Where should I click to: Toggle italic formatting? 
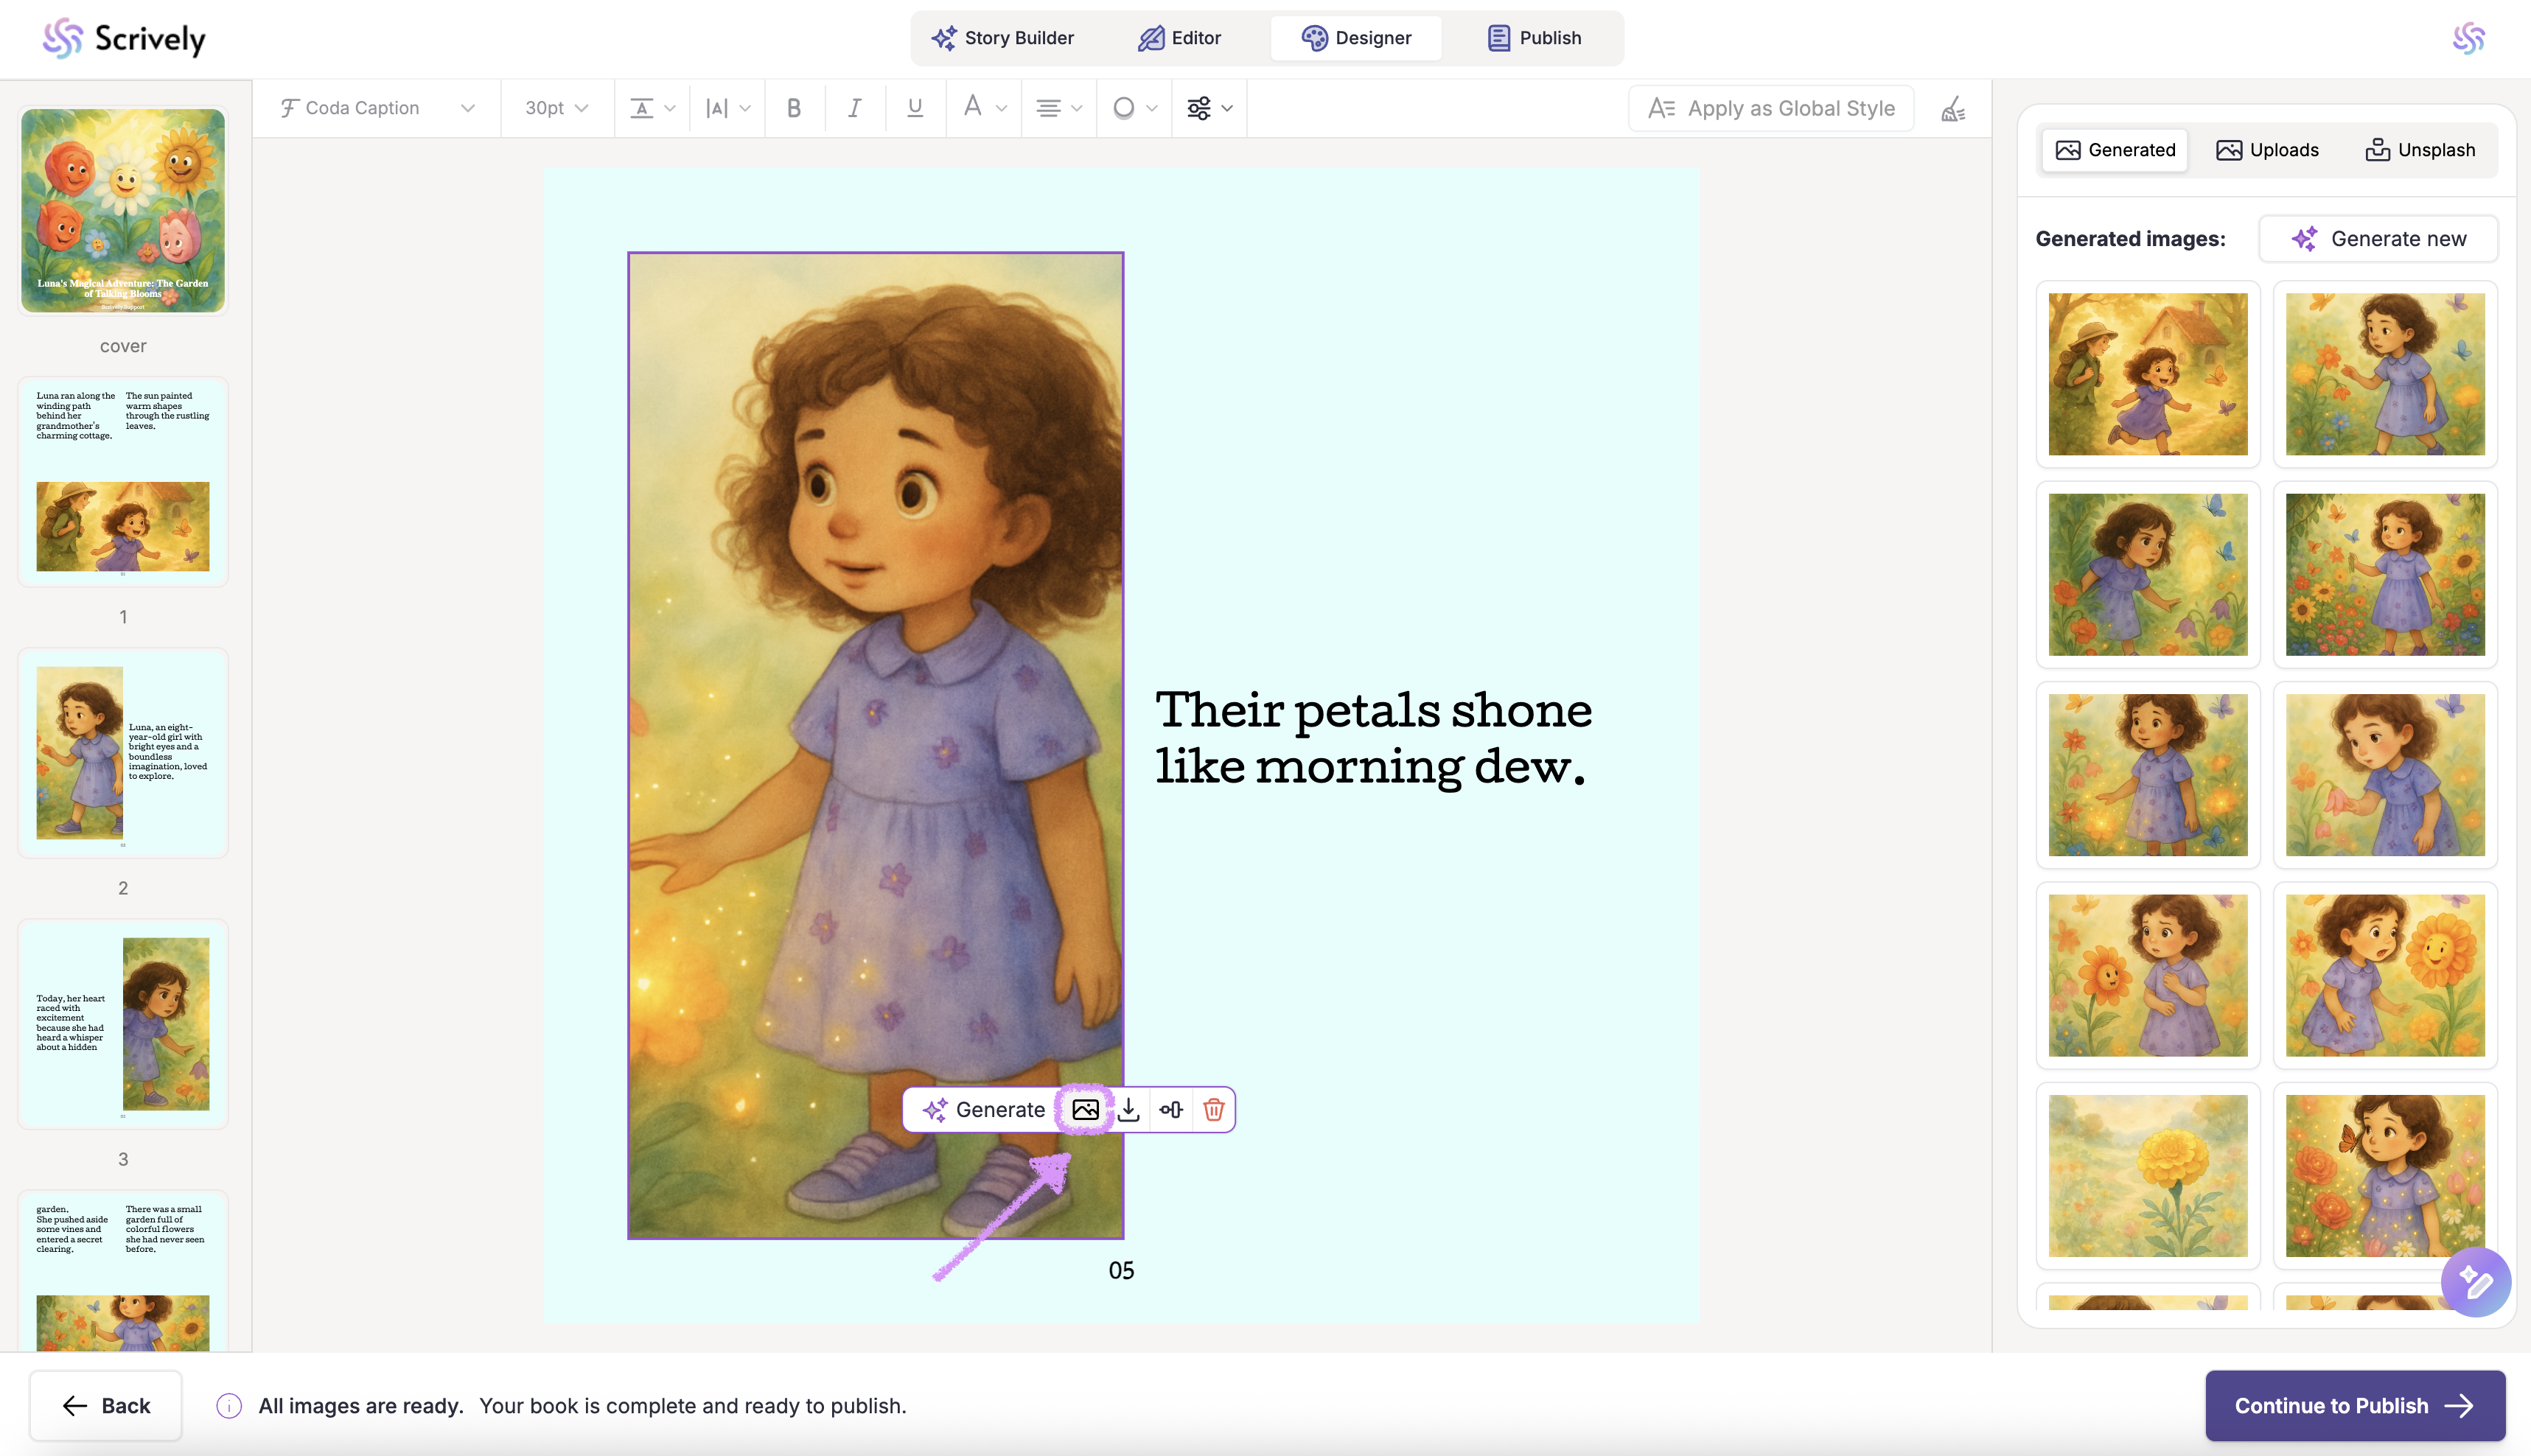pos(854,108)
